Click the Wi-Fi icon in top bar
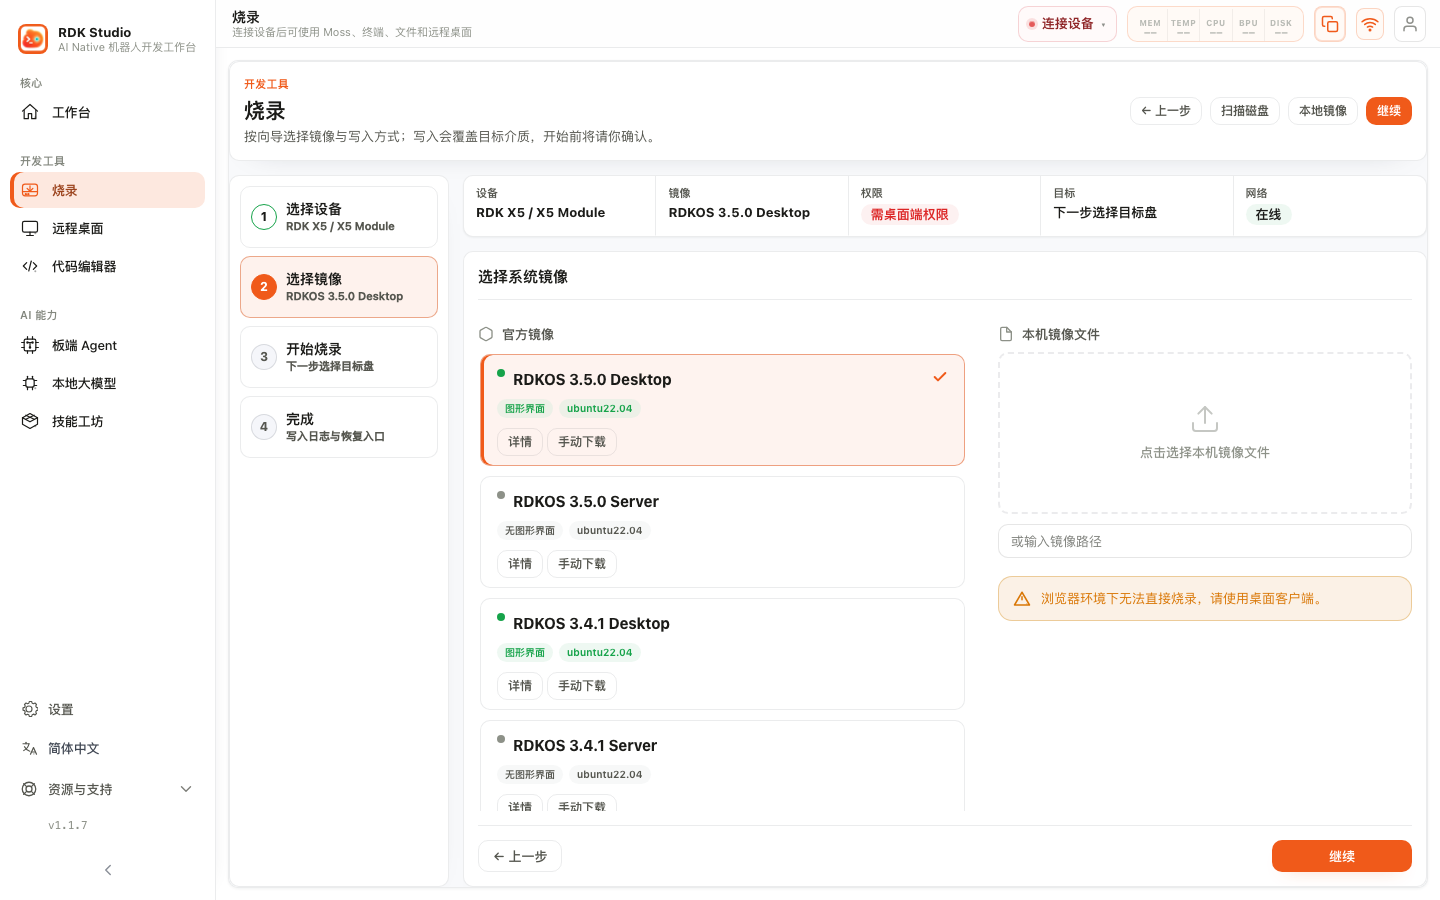 1370,24
